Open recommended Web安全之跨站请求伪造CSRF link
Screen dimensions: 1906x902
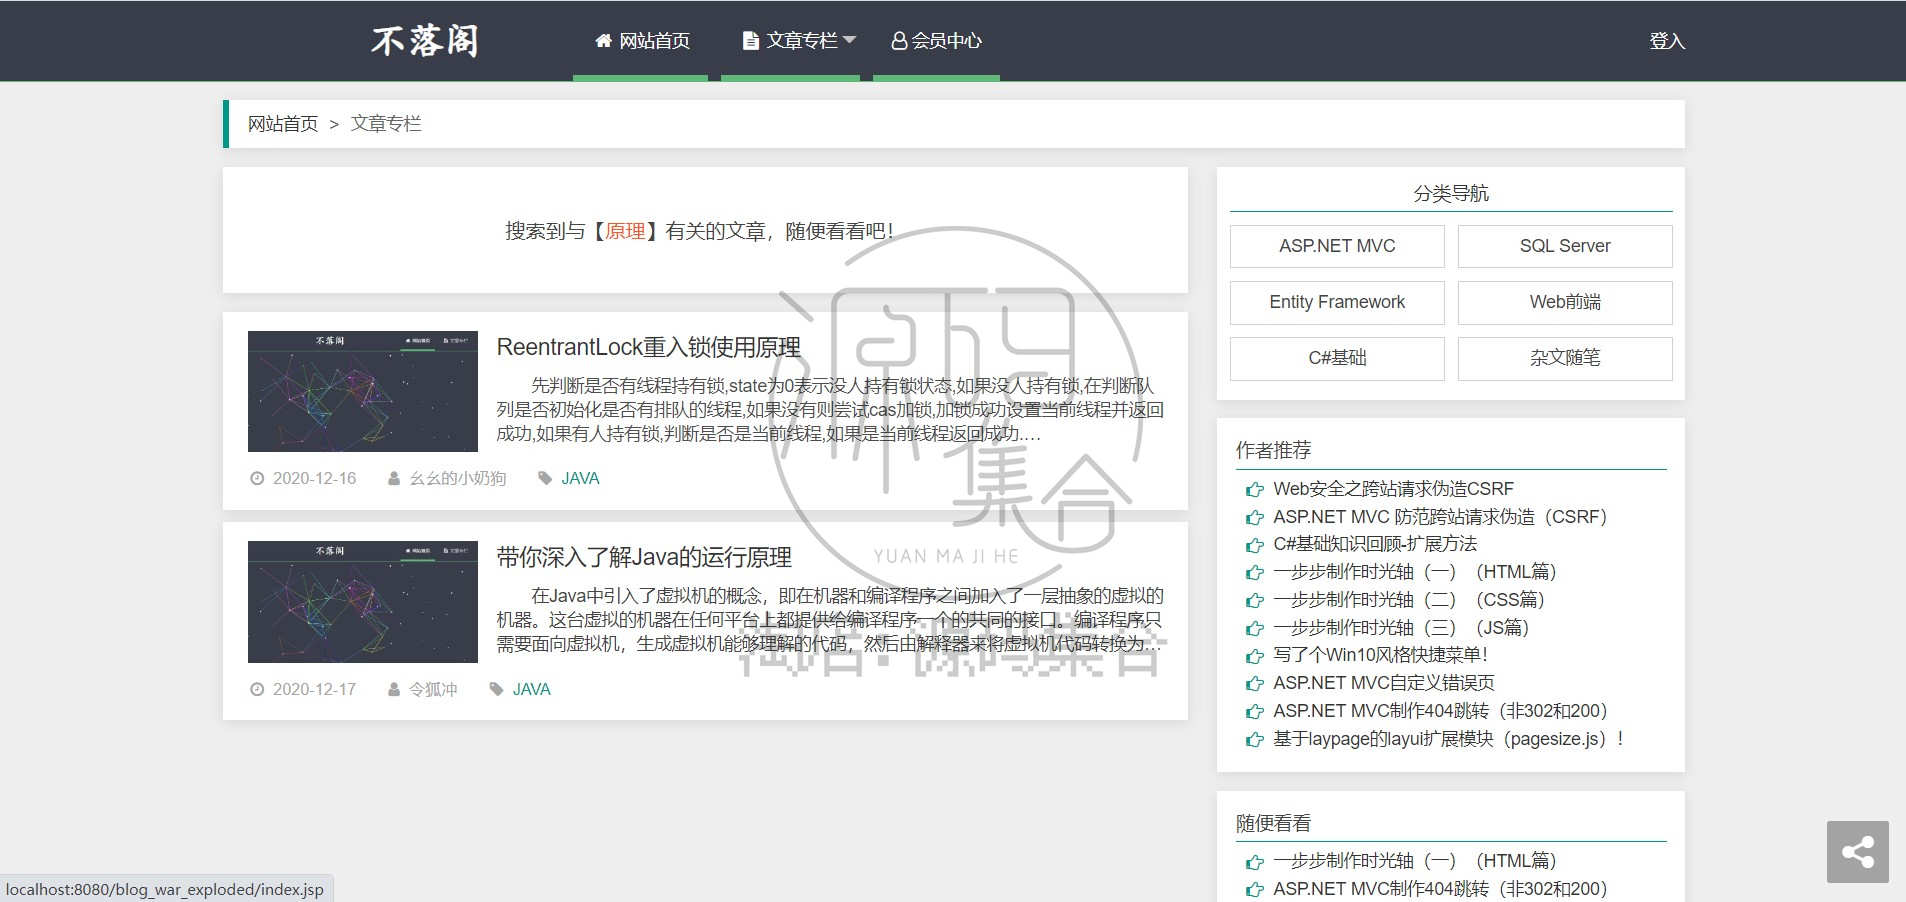click(x=1393, y=489)
